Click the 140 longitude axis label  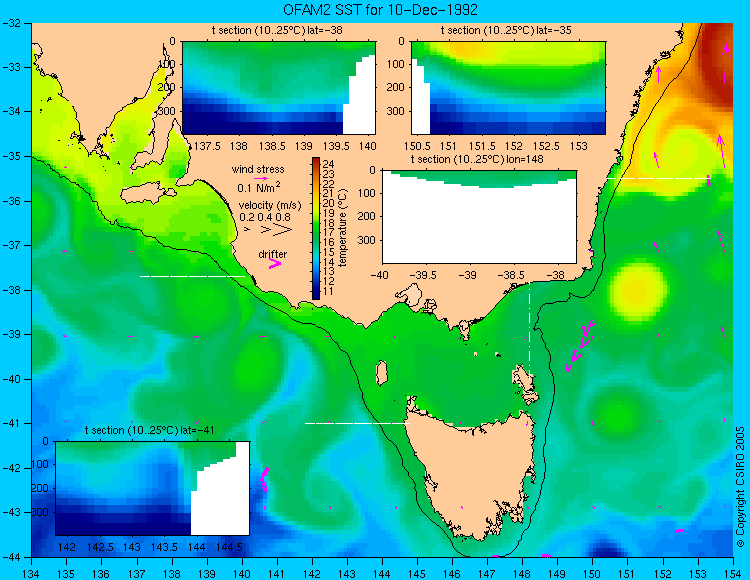coord(242,573)
